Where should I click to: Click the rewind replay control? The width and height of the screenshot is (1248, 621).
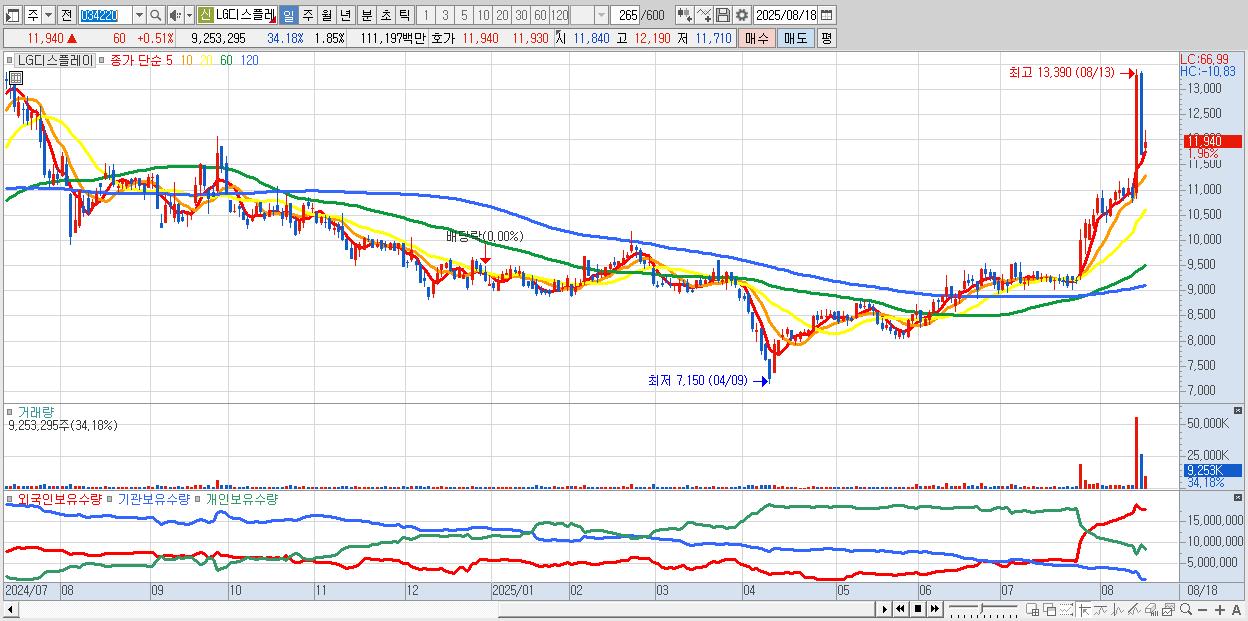[900, 609]
